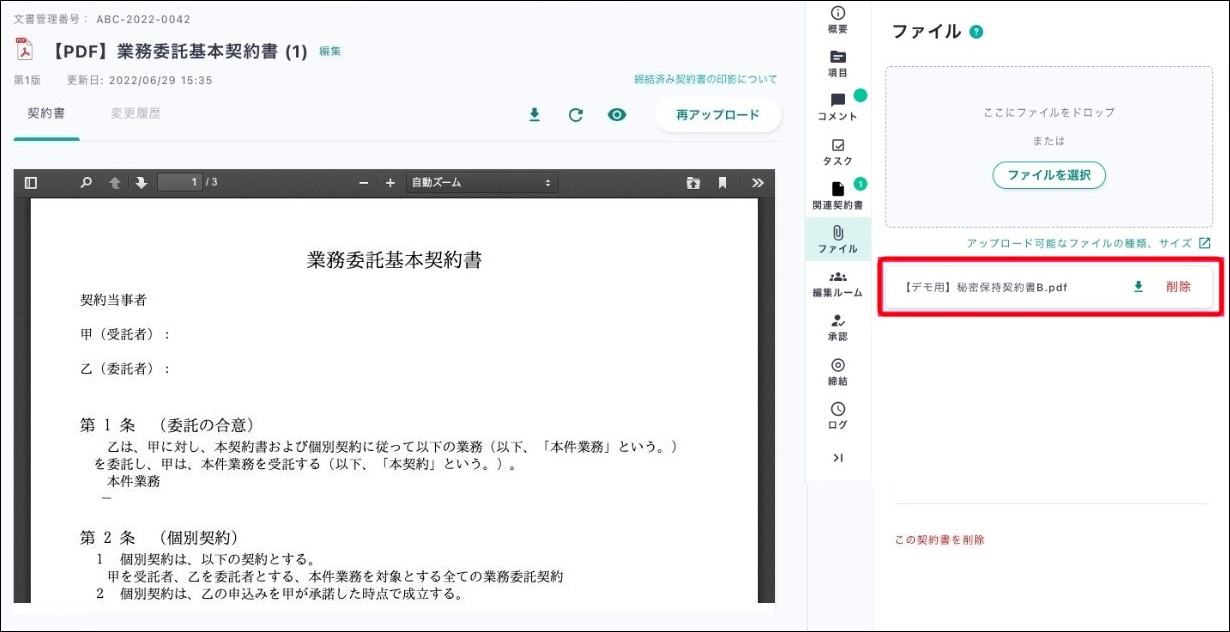
Task: Click 削除 for the attached PDF file
Action: pos(1178,287)
